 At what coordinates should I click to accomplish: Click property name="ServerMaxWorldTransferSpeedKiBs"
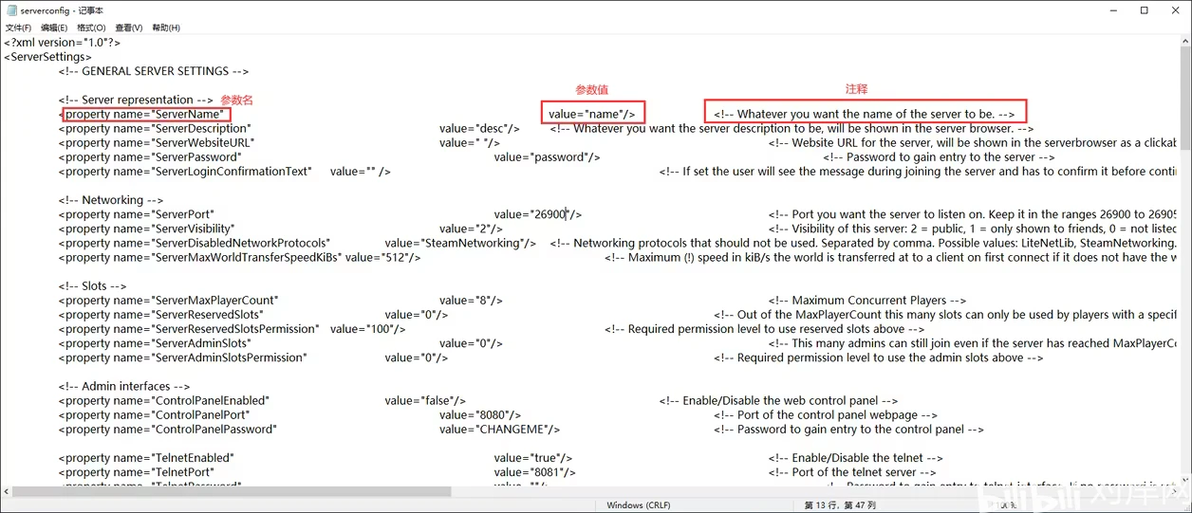pyautogui.click(x=201, y=258)
